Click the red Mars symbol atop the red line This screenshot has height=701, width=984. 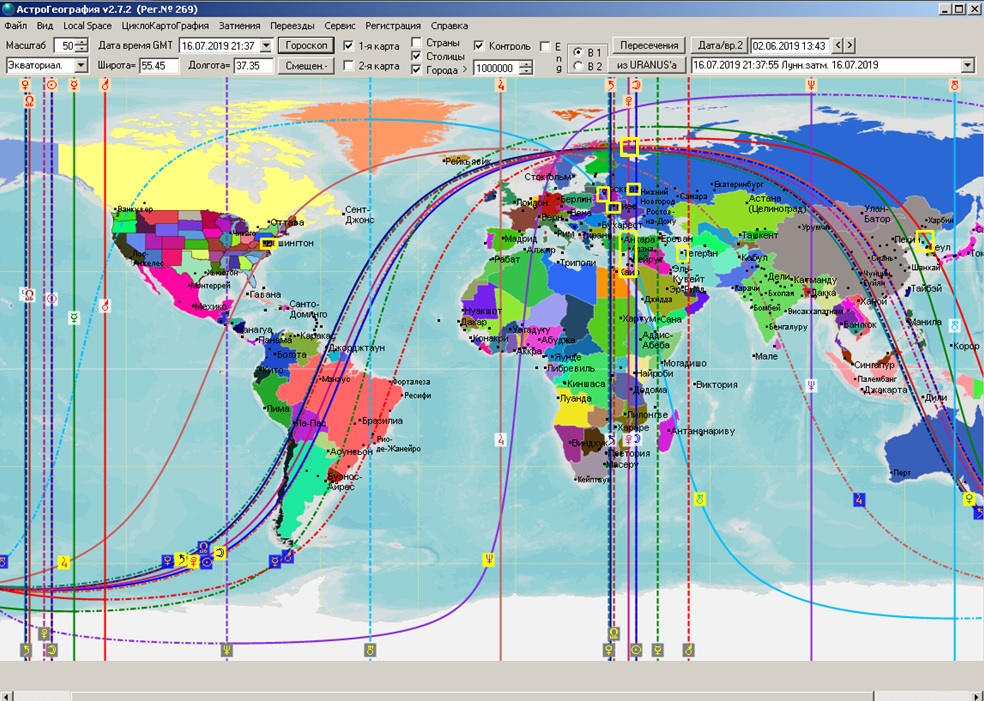pyautogui.click(x=104, y=86)
